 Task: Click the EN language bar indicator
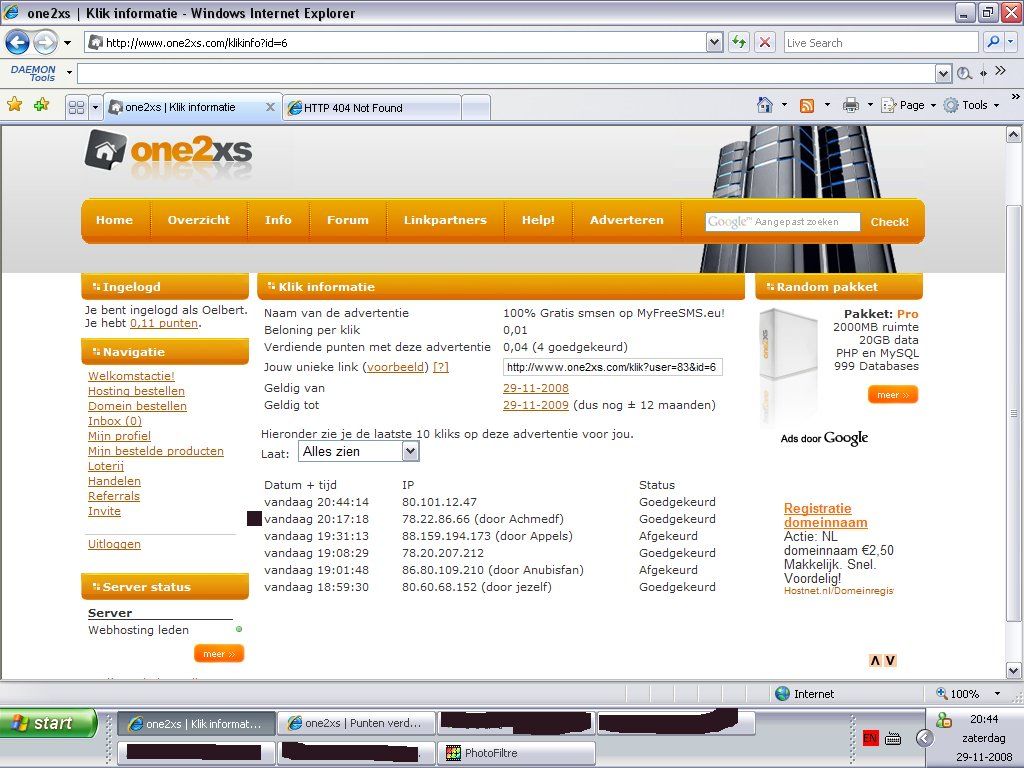(870, 738)
